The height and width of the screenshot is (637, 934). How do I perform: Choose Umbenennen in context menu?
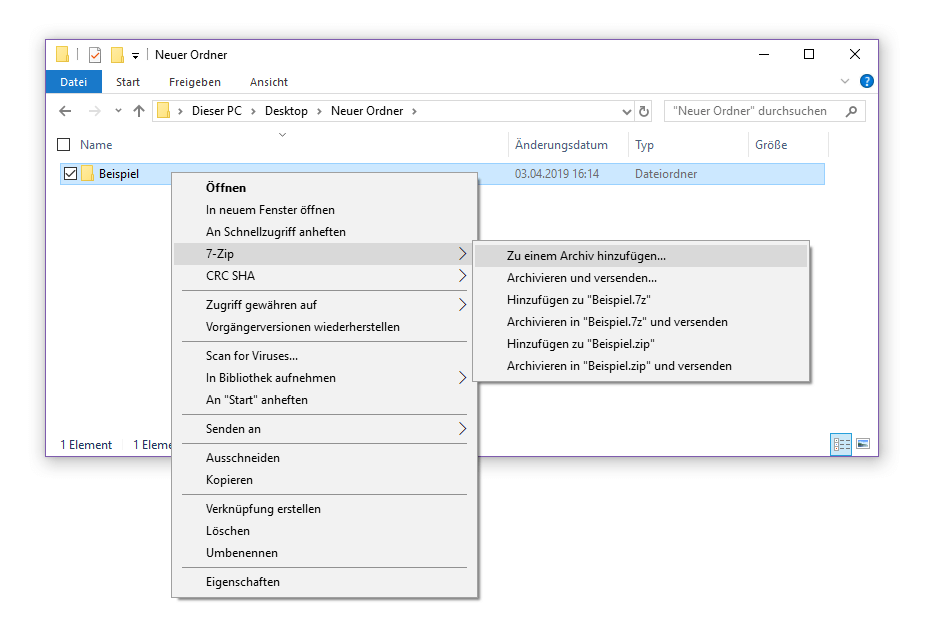click(x=325, y=553)
